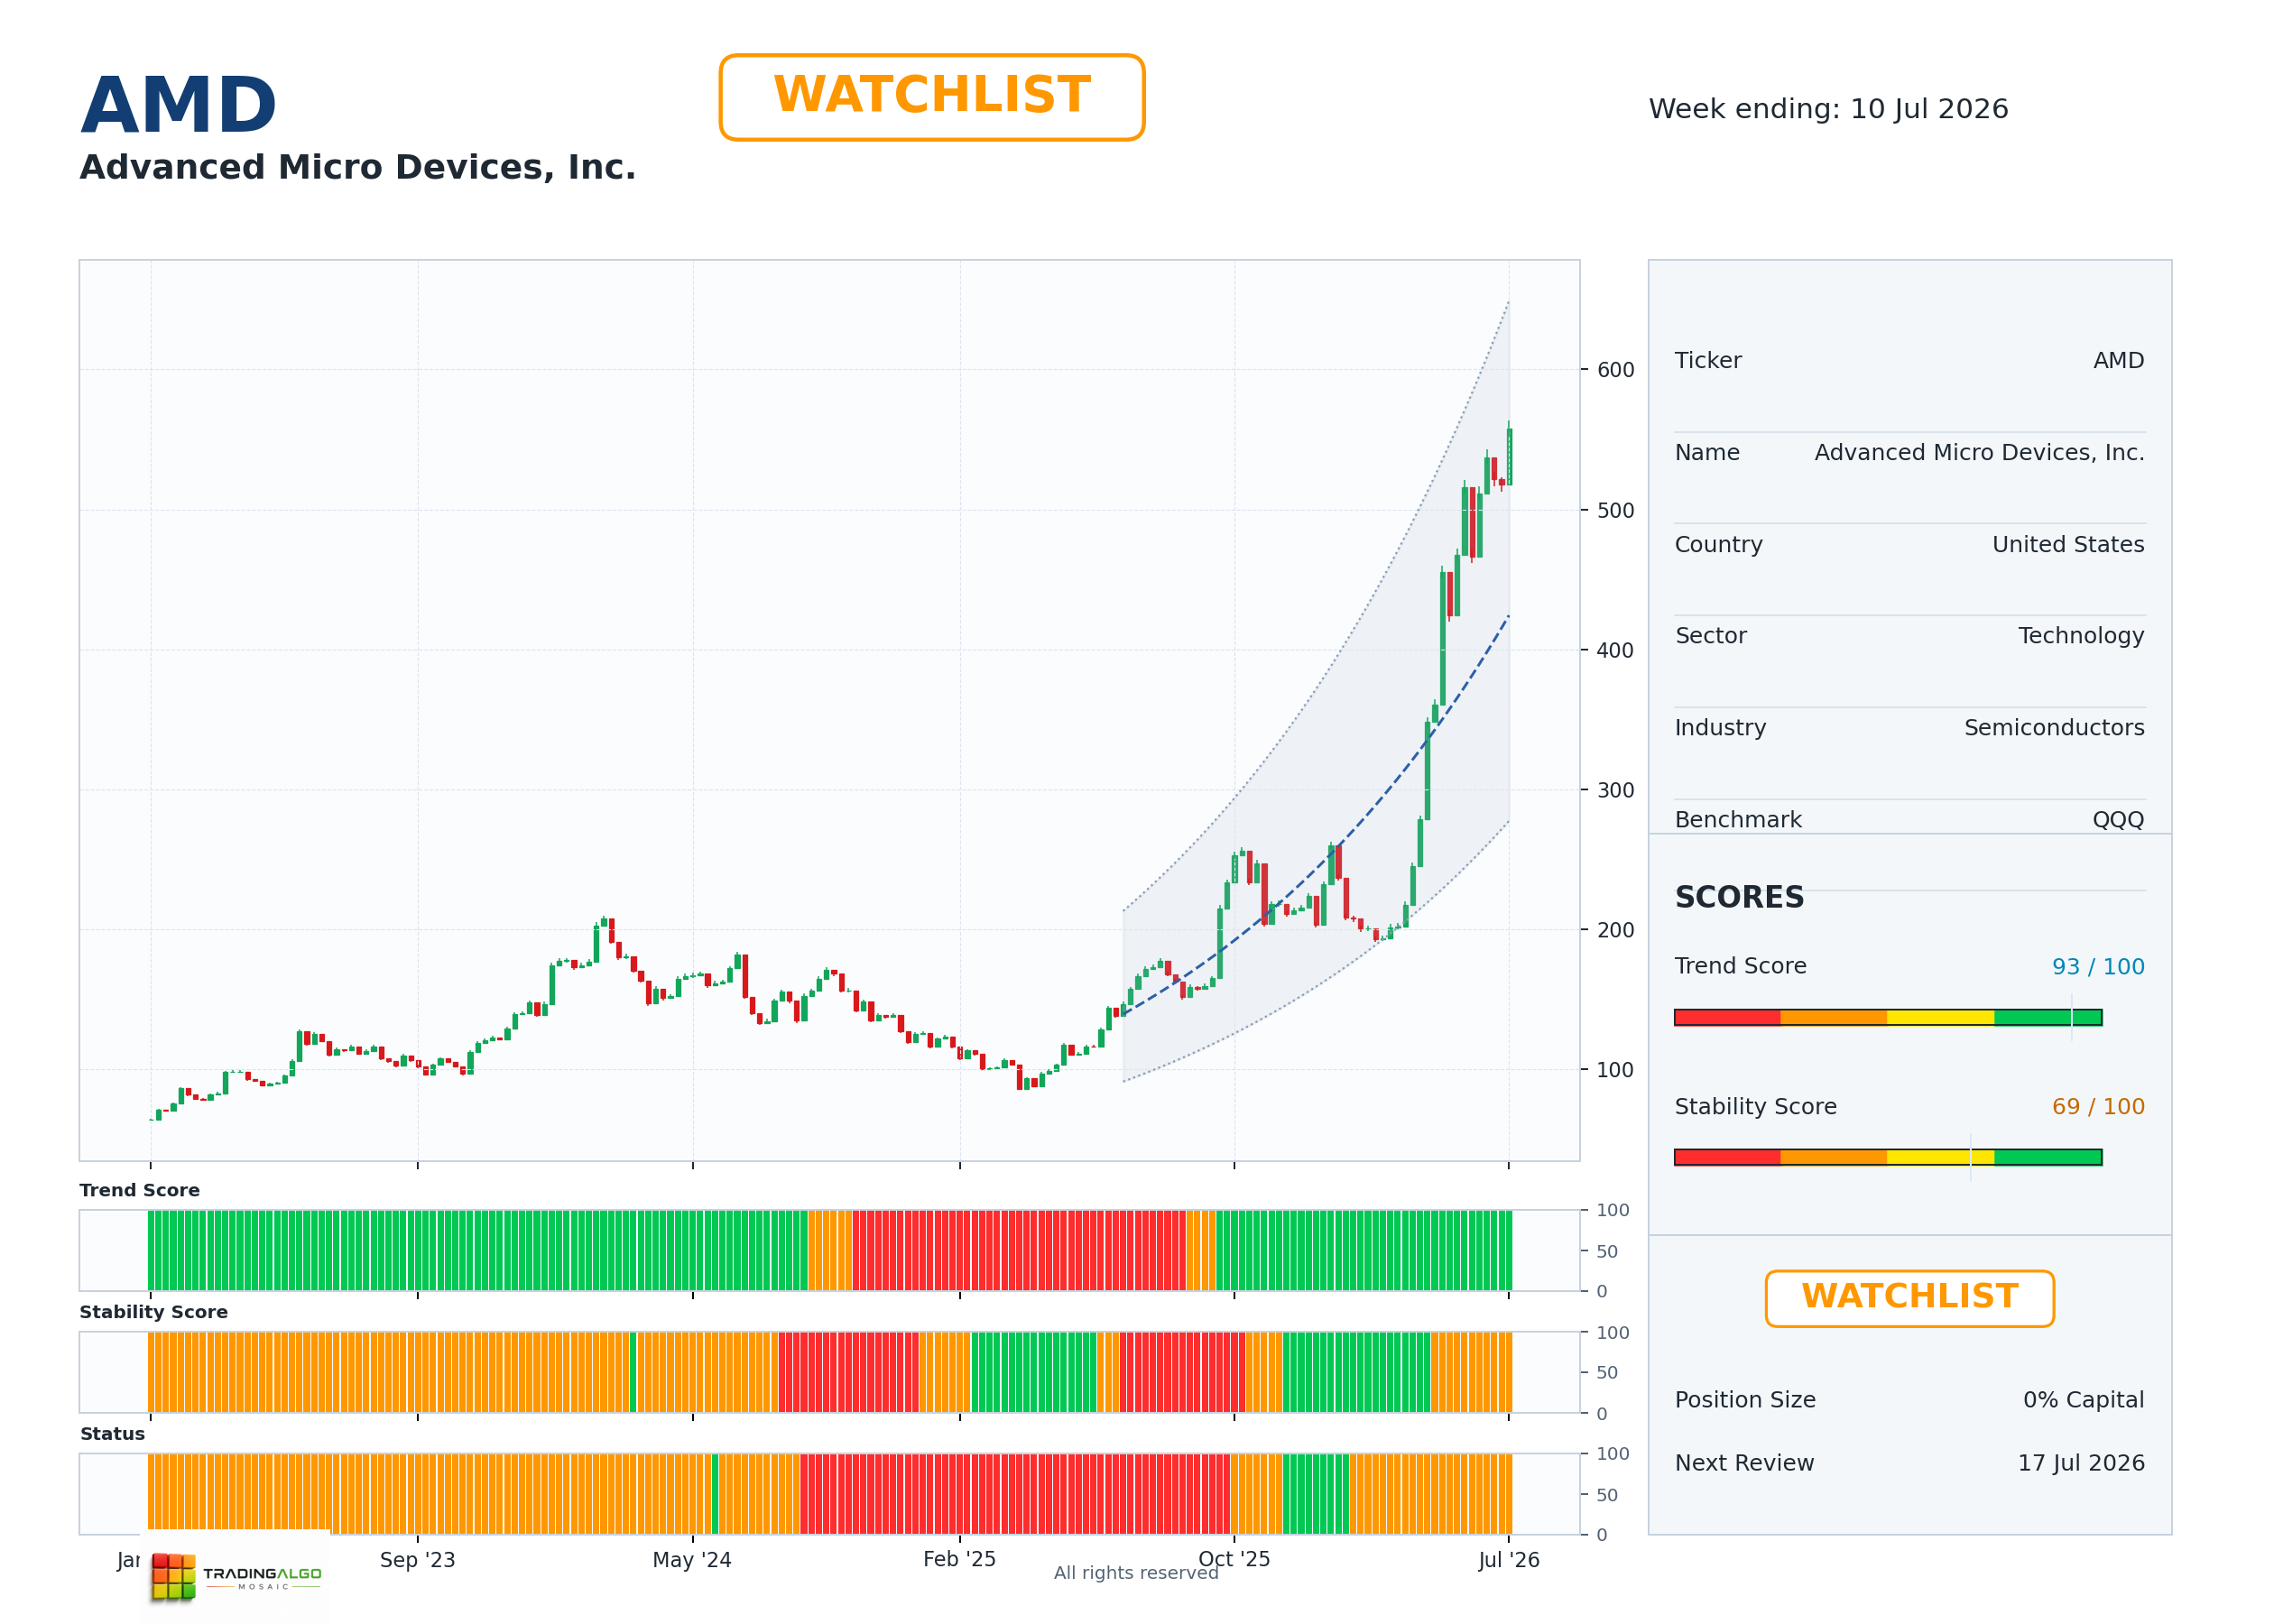Screen dimensions: 2274x1624
Task: Click the Trend Score strip chart title
Action: (139, 1190)
